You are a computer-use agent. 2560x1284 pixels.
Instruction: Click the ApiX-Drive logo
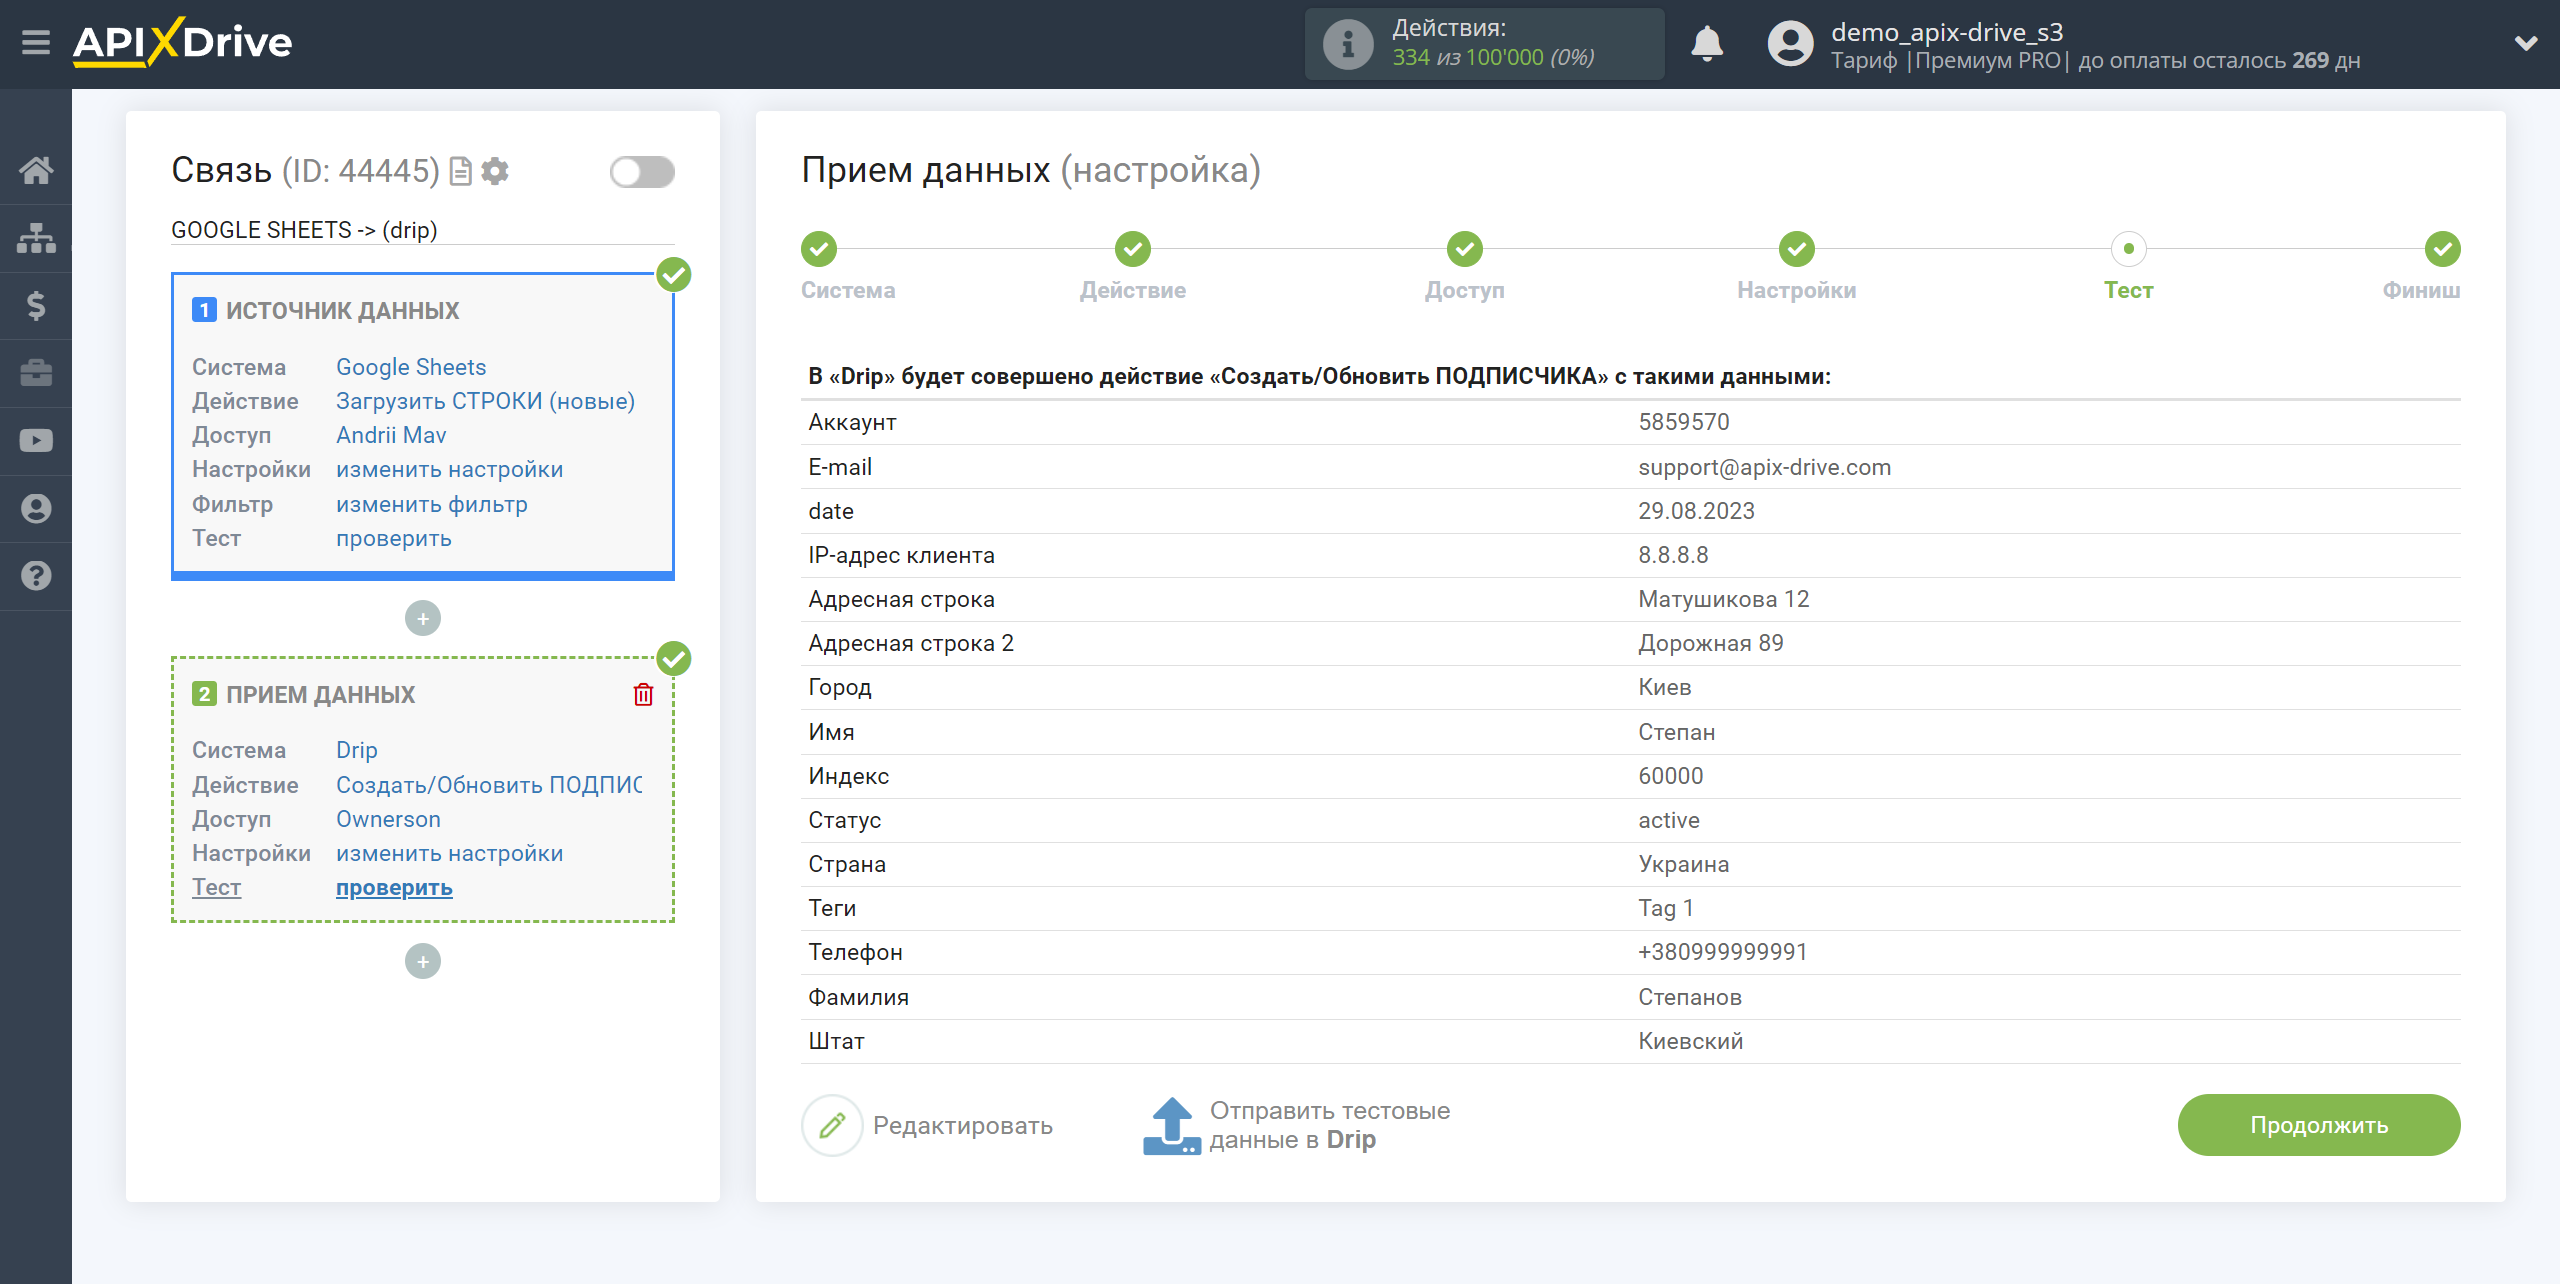(182, 43)
